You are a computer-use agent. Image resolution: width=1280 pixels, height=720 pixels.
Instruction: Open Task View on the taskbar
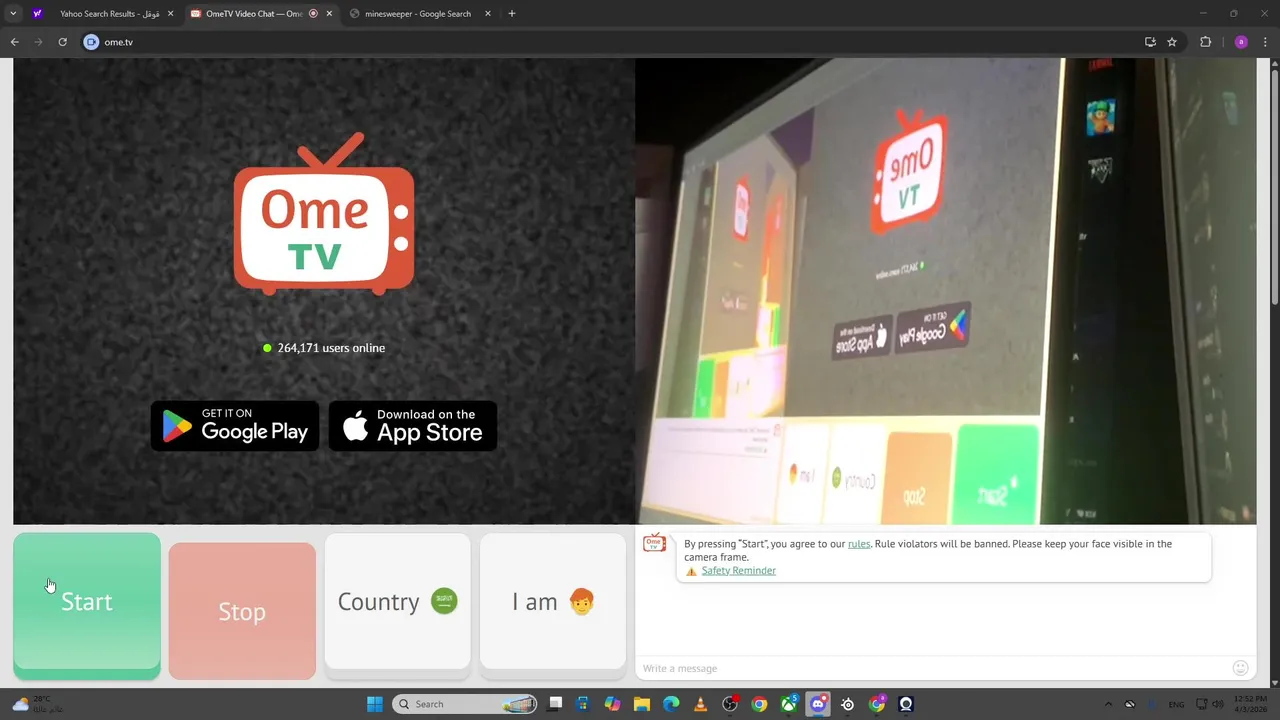pos(556,704)
